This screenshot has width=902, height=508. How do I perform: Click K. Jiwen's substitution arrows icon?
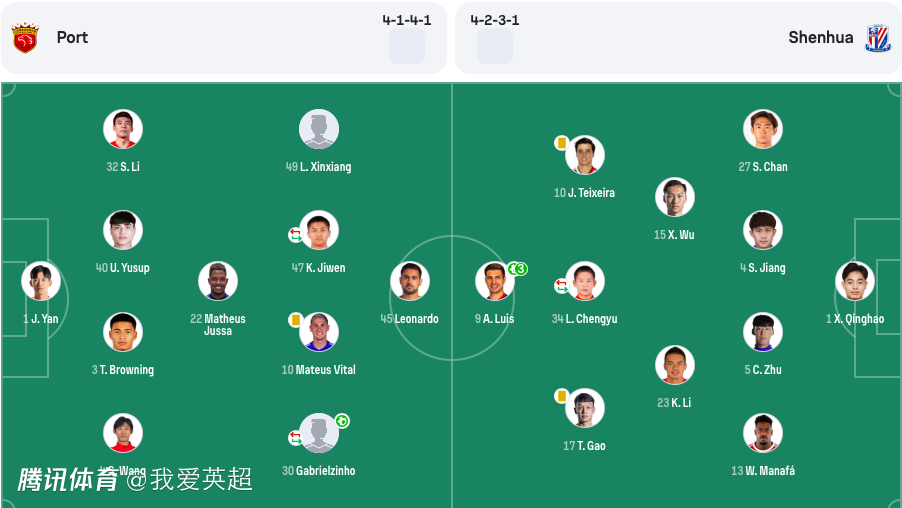tap(296, 235)
